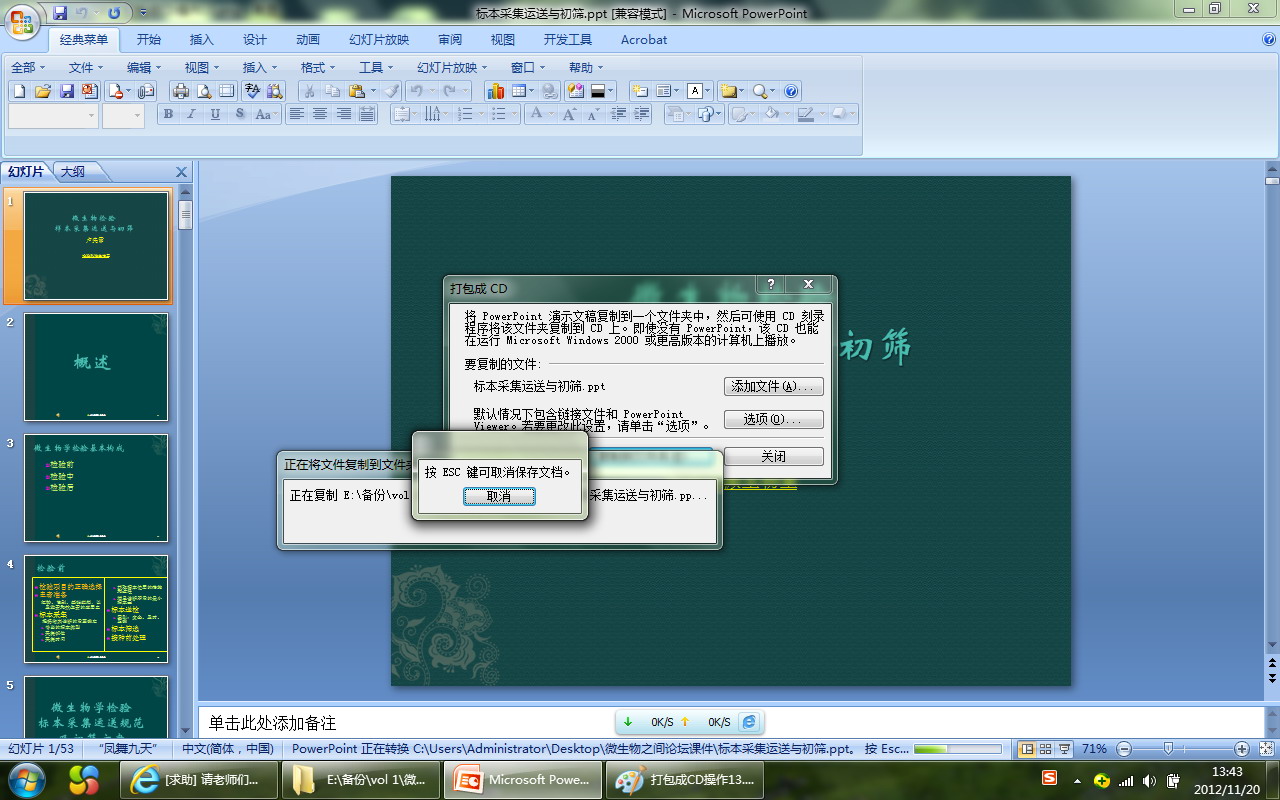Click the Underline formatting button

click(x=216, y=115)
